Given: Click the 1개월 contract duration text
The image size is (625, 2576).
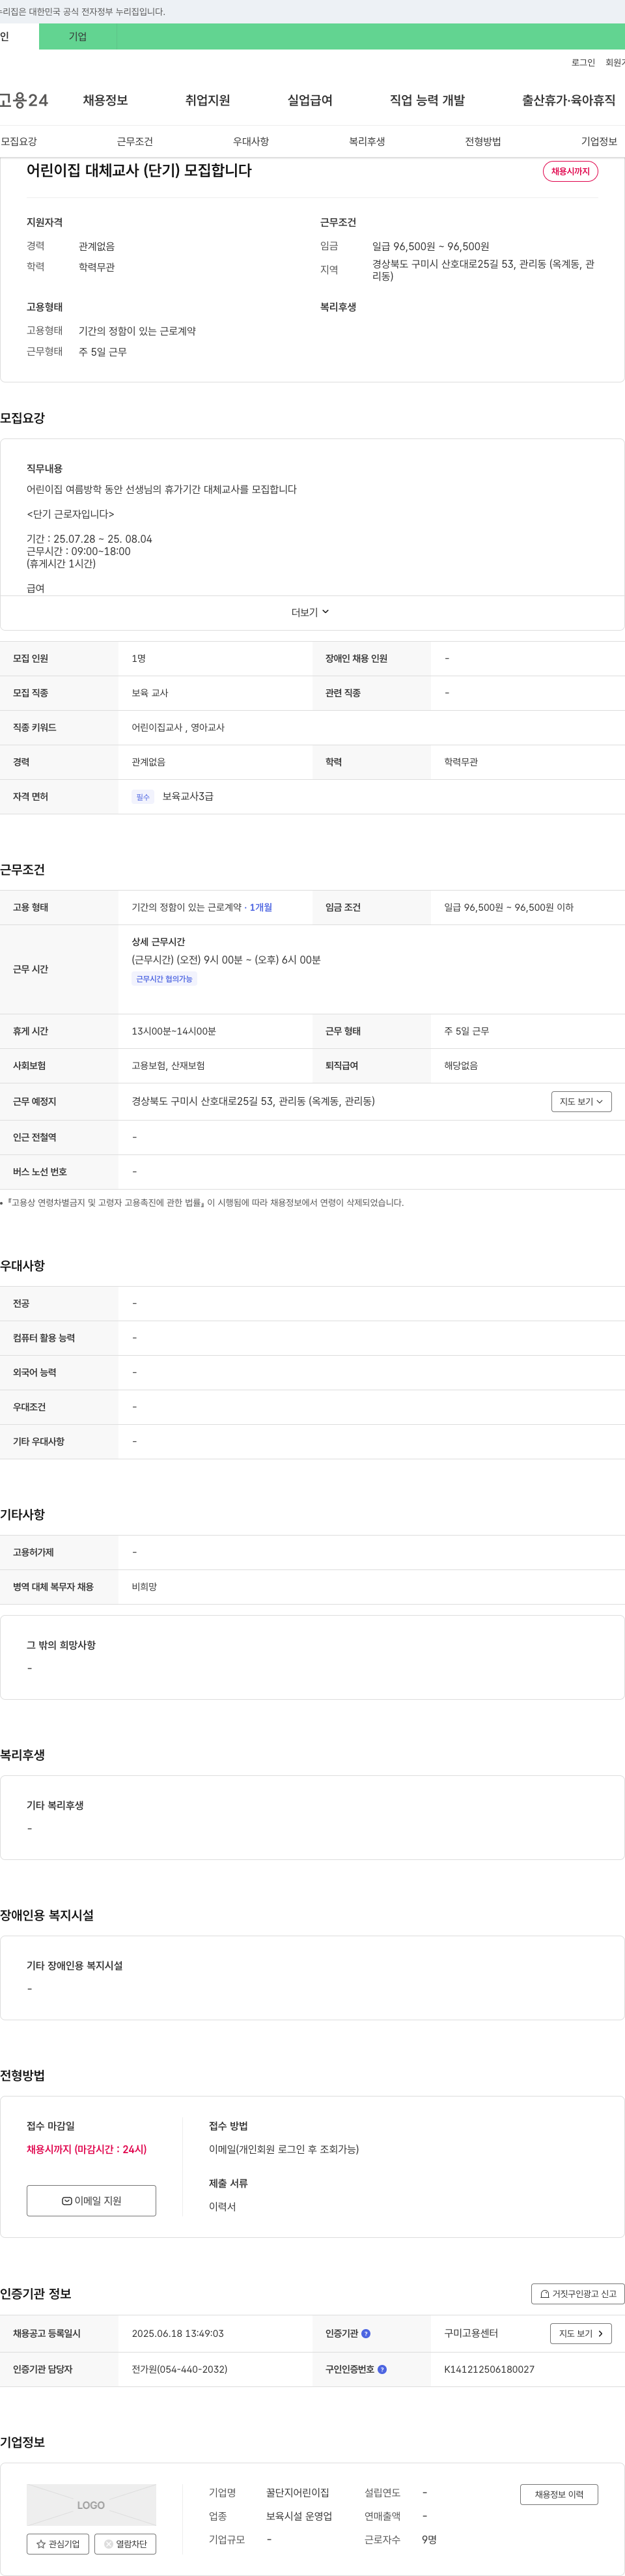Looking at the screenshot, I should (x=261, y=907).
